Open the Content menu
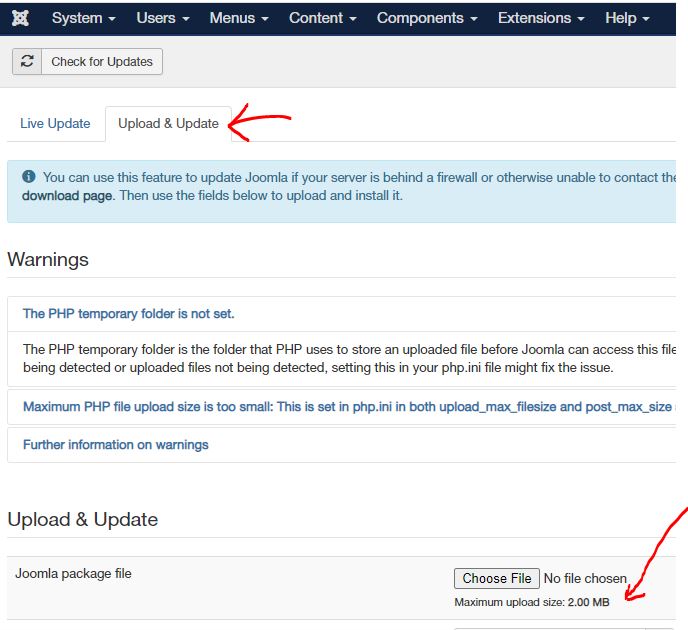Image resolution: width=688 pixels, height=630 pixels. [x=322, y=18]
